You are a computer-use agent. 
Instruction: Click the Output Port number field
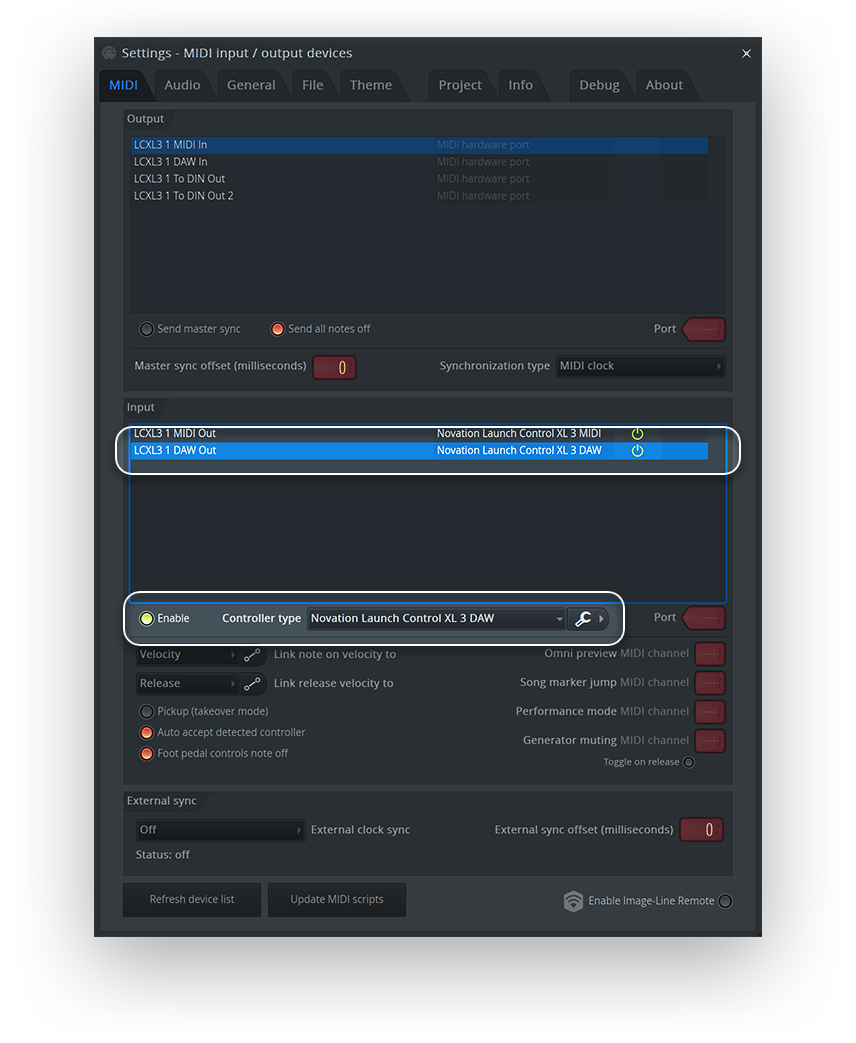click(x=705, y=329)
